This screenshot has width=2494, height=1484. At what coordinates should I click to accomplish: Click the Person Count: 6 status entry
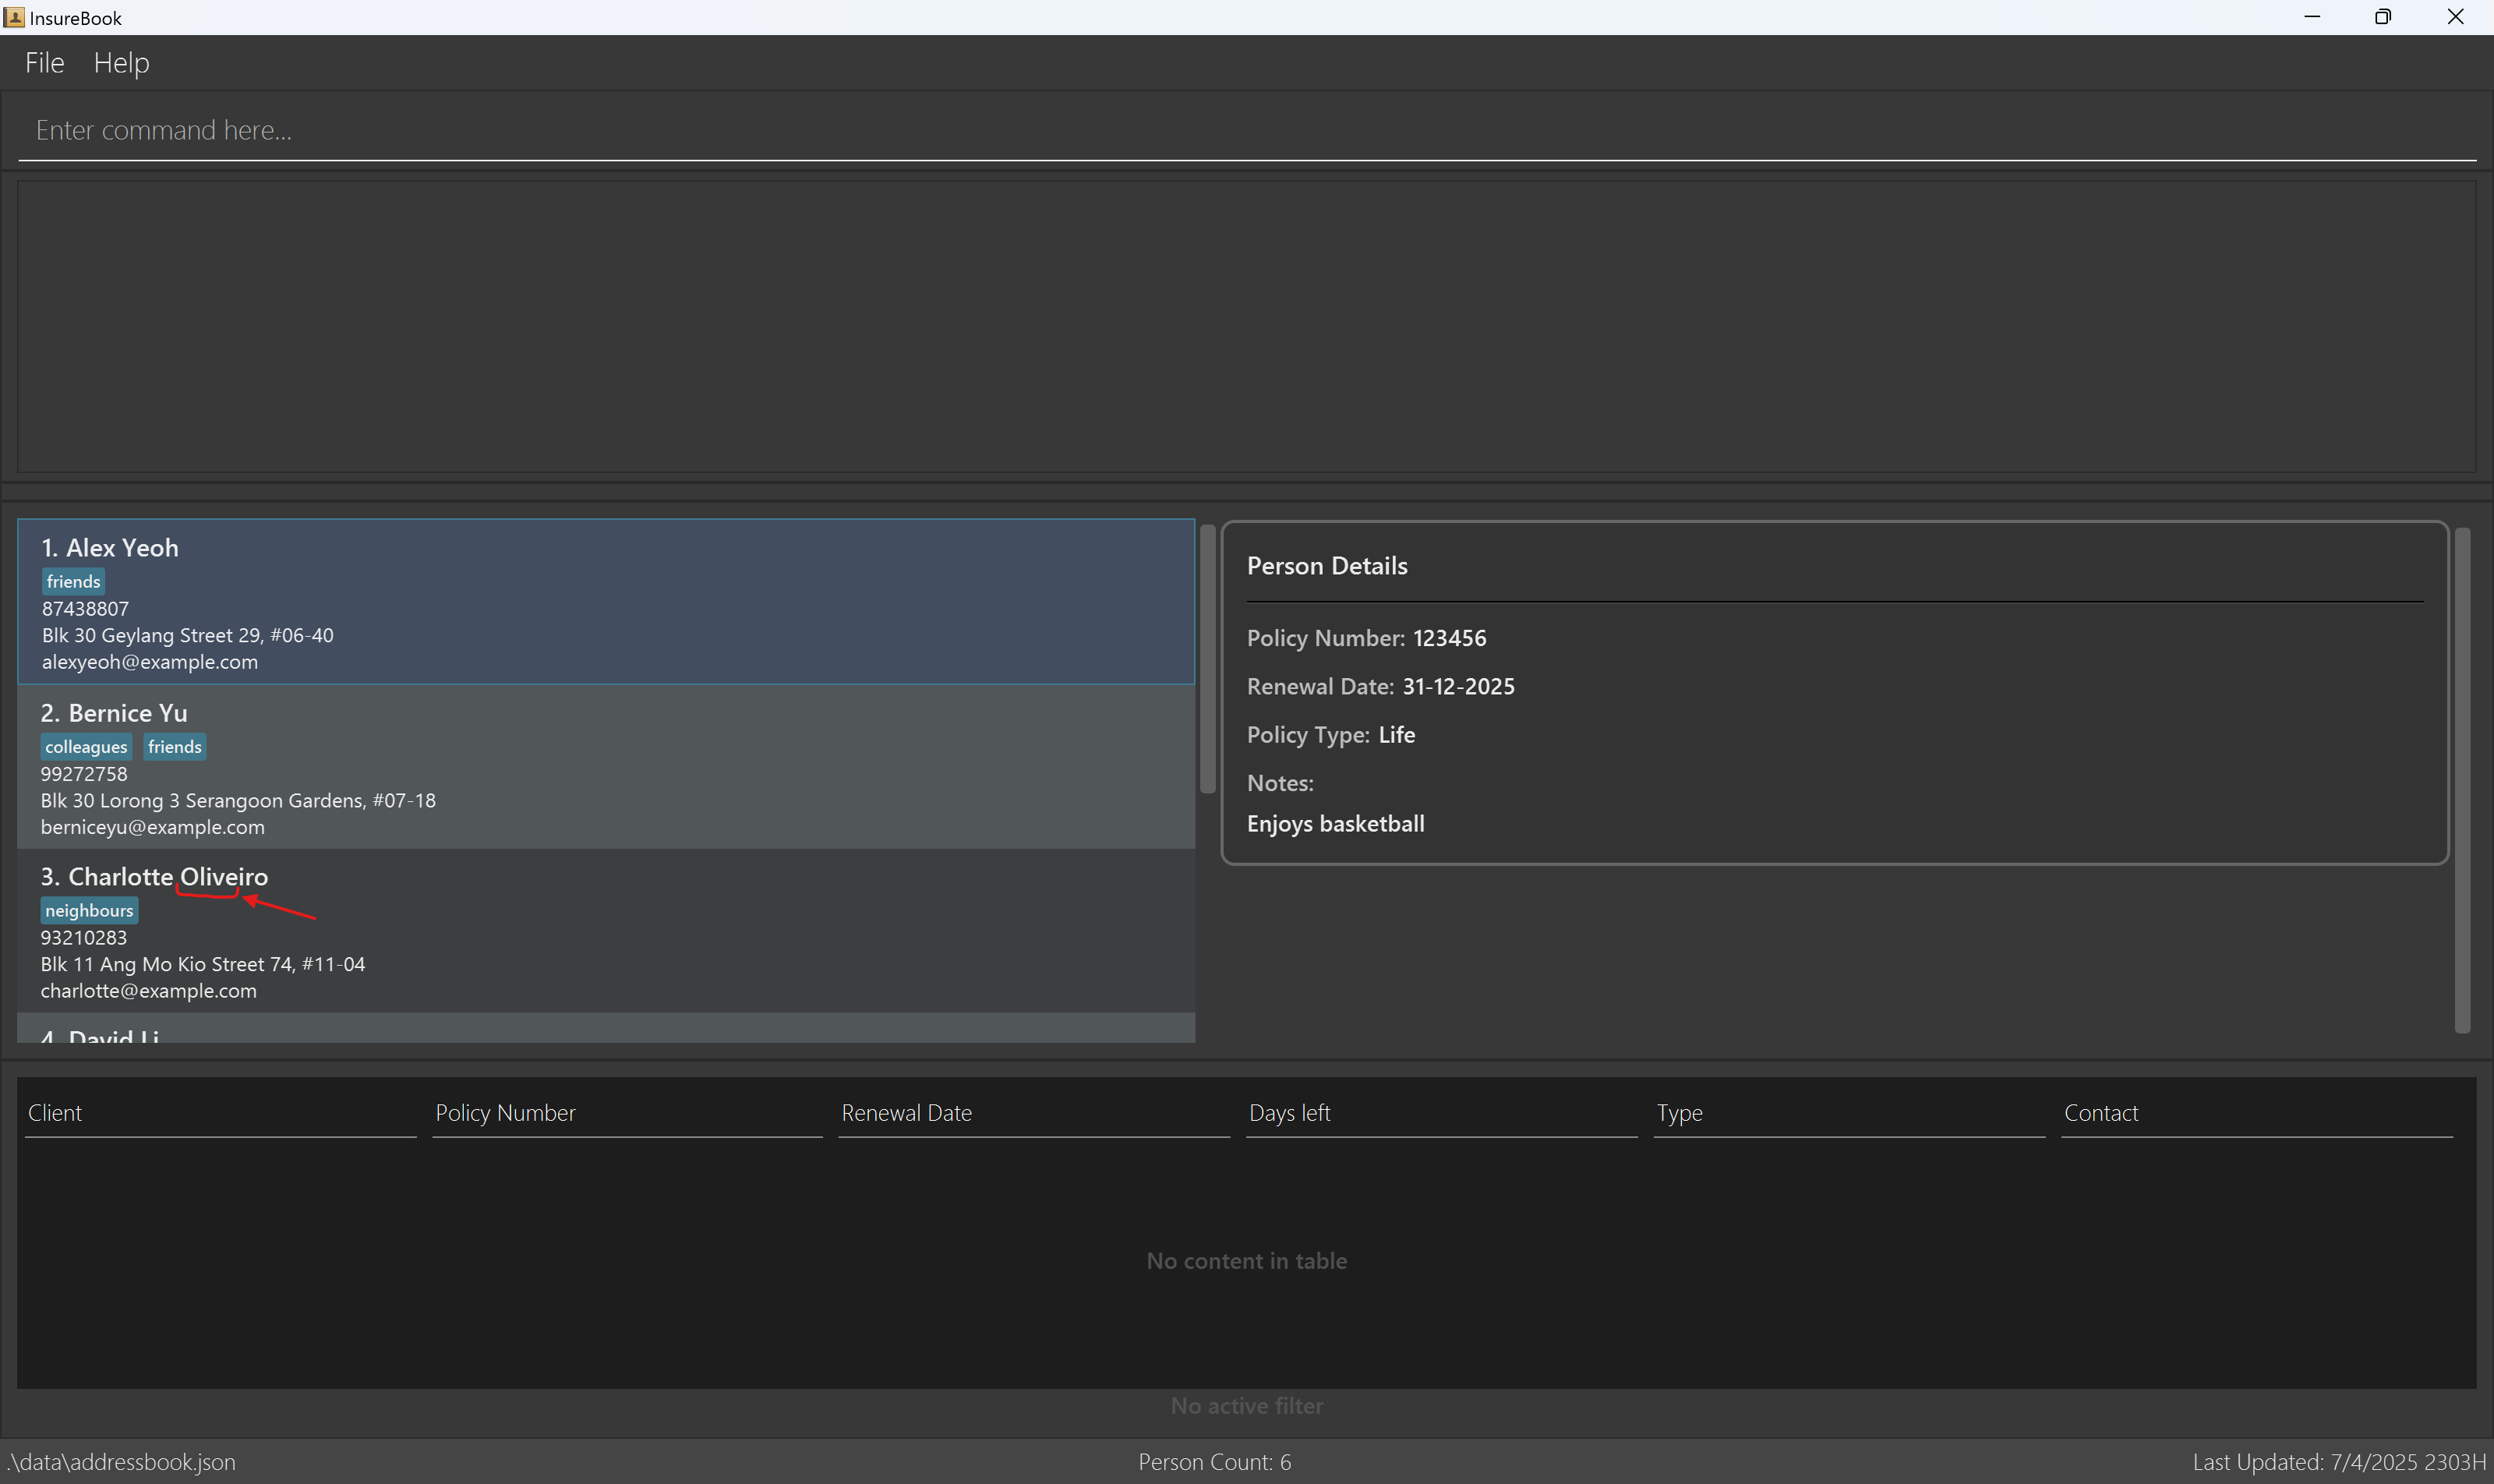pos(1214,1462)
